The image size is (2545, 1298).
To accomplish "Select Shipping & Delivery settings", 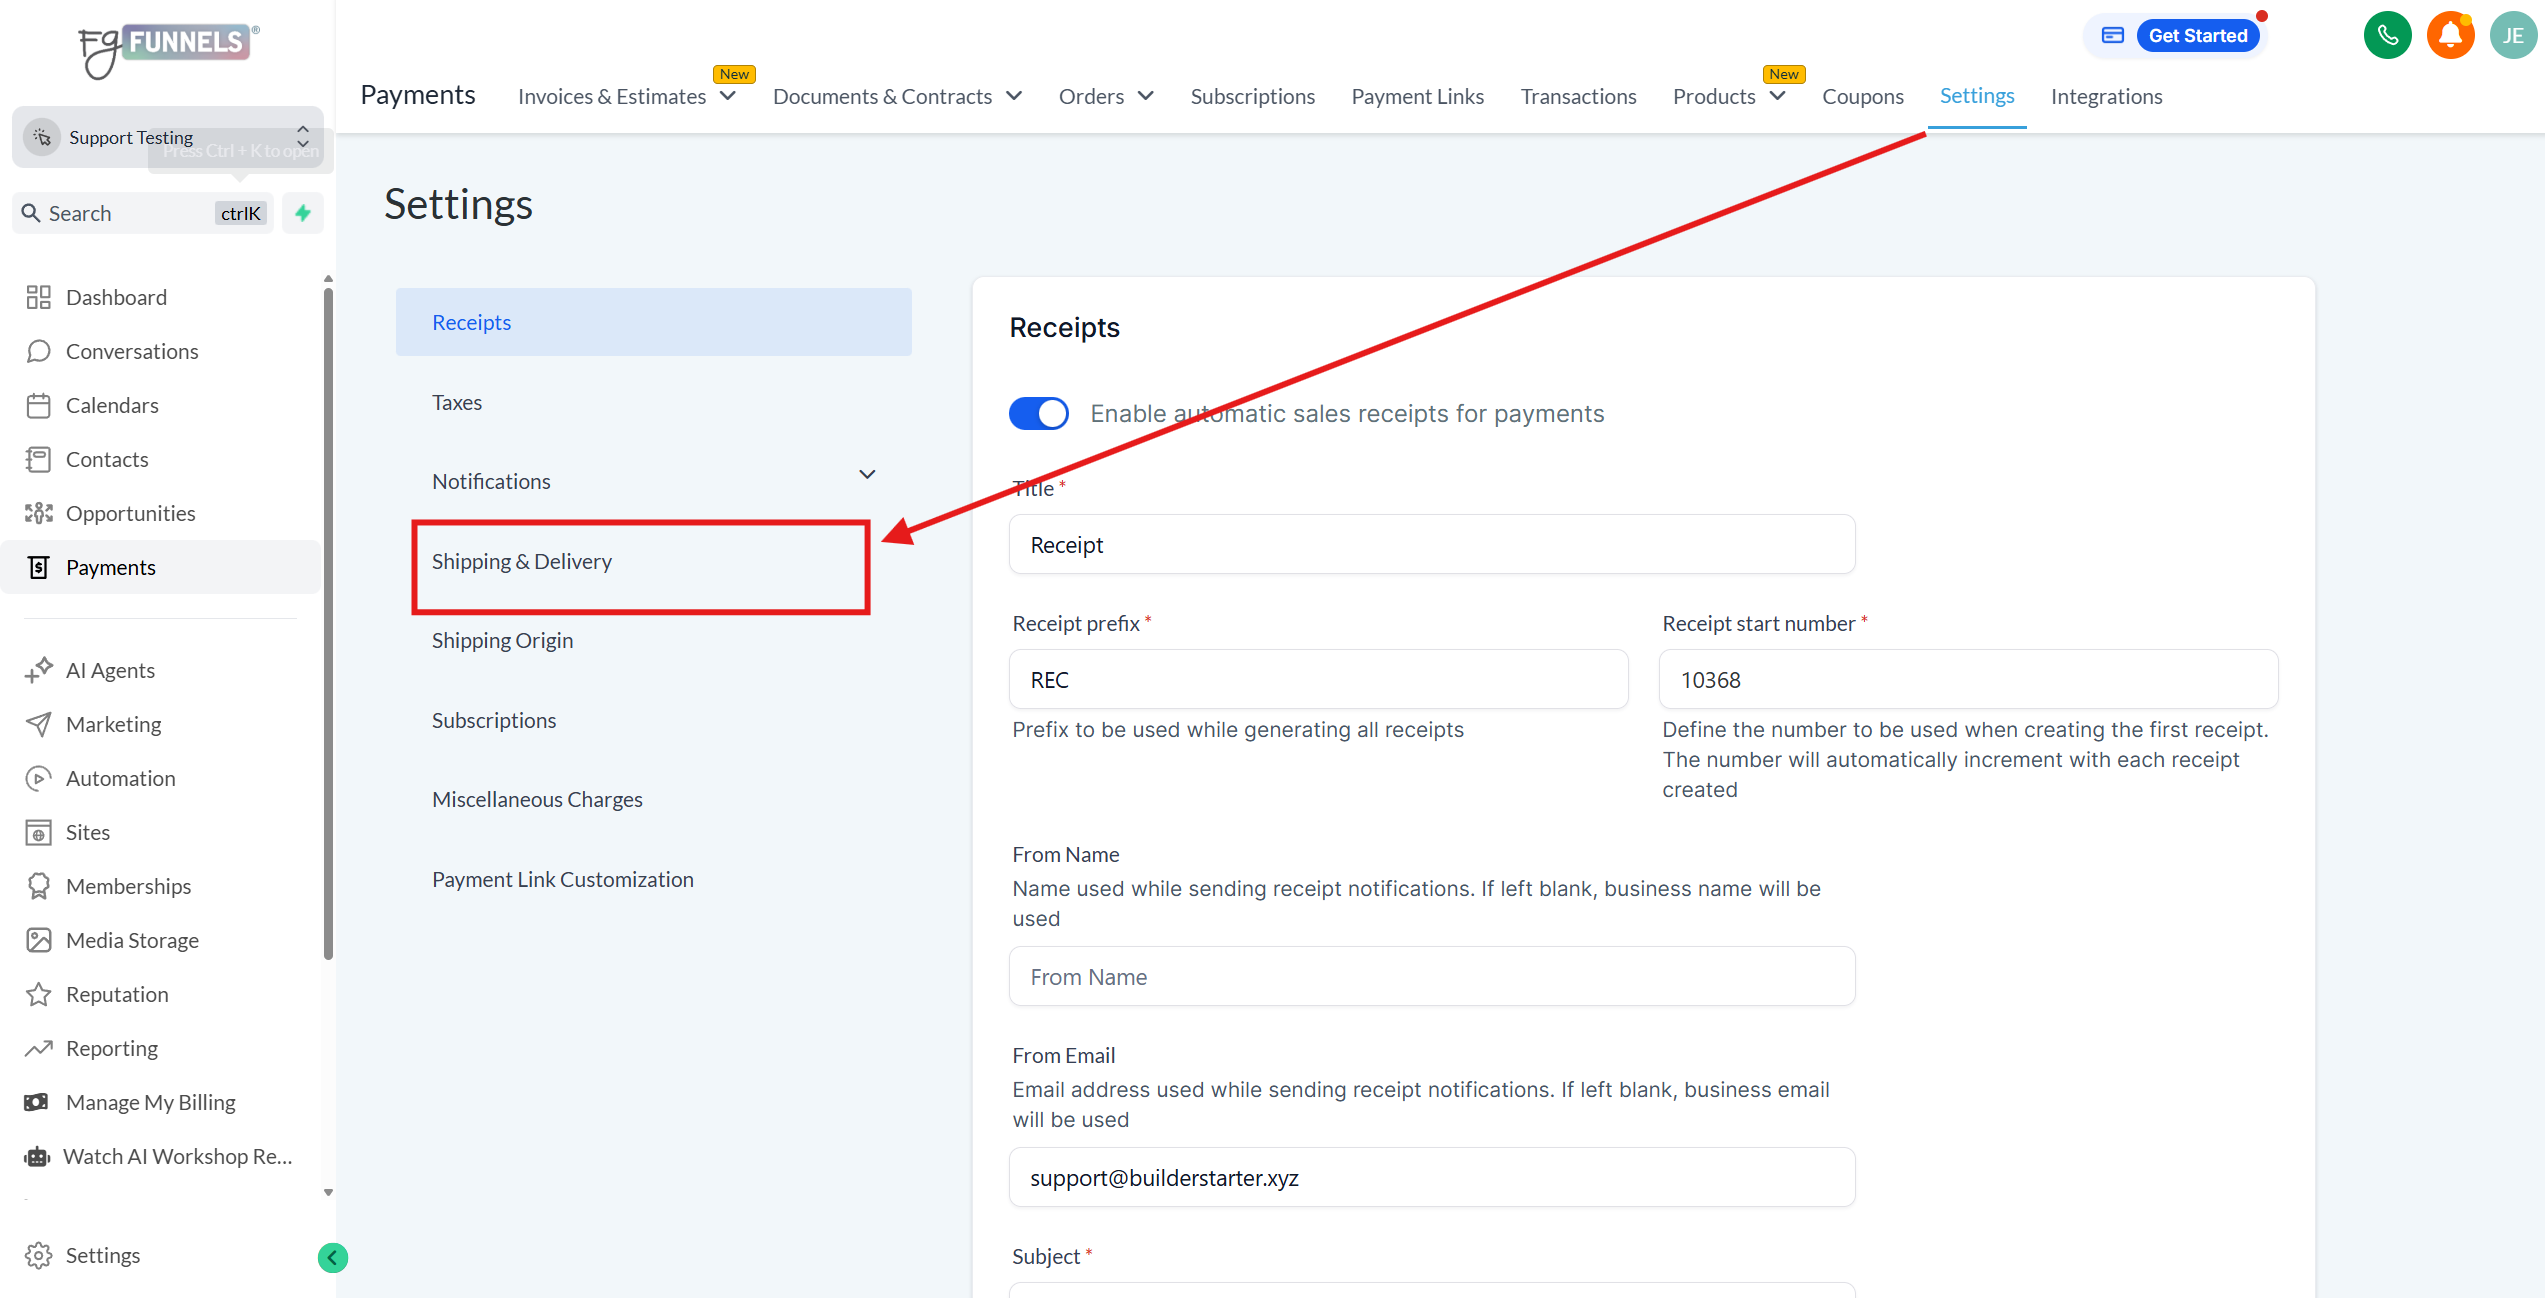I will 522,561.
